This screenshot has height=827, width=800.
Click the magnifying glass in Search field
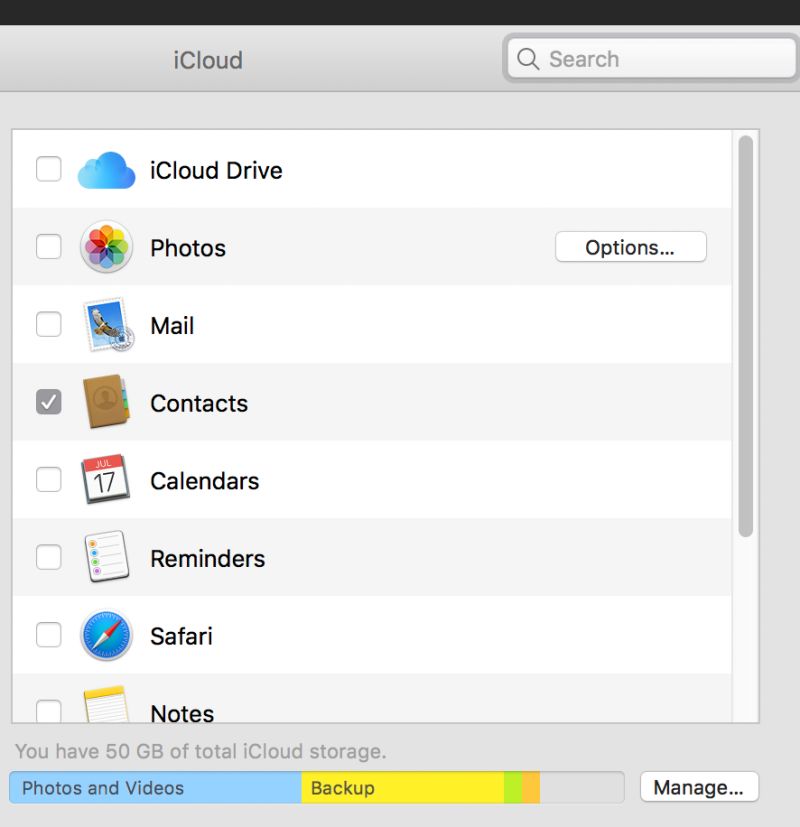528,59
